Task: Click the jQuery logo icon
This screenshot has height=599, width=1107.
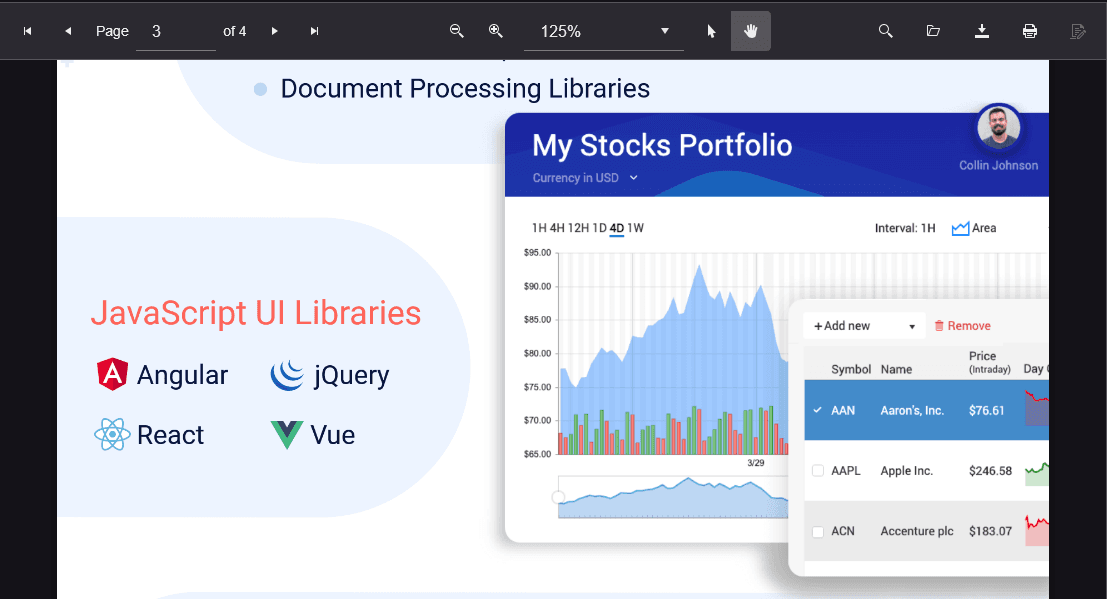Action: (x=287, y=375)
